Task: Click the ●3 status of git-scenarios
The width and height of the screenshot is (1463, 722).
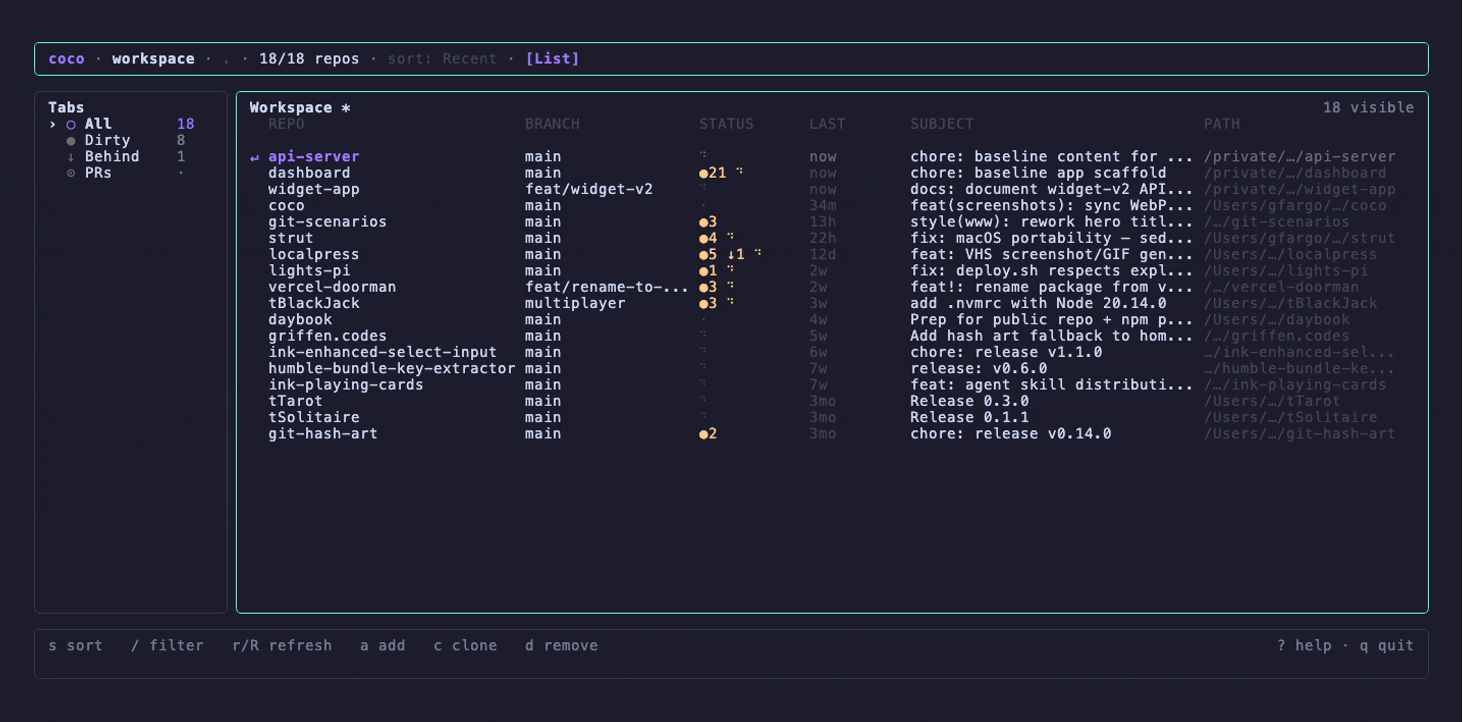Action: coord(708,222)
